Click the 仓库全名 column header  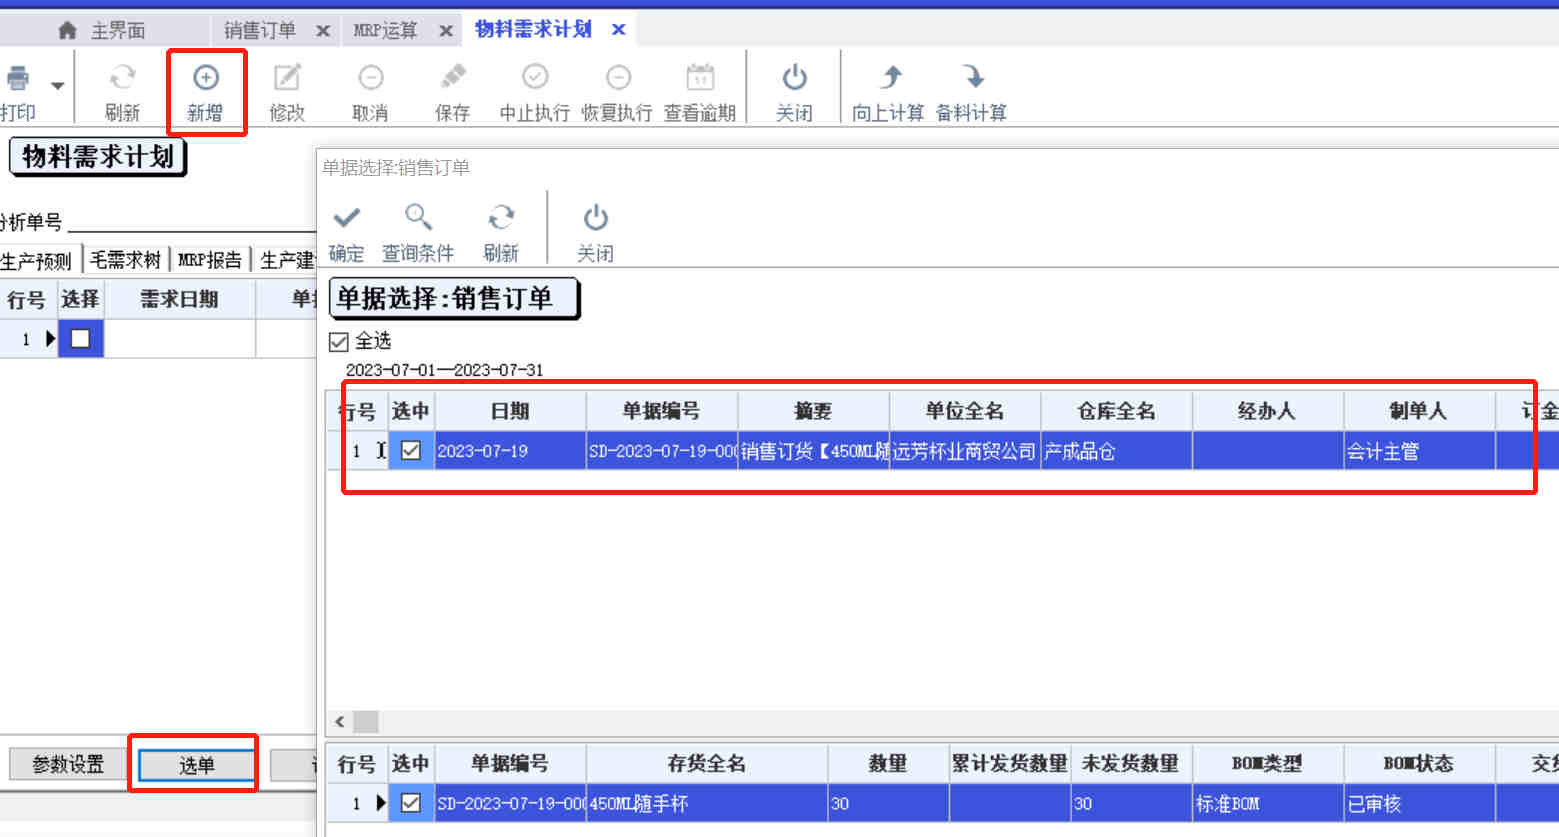[x=1116, y=411]
